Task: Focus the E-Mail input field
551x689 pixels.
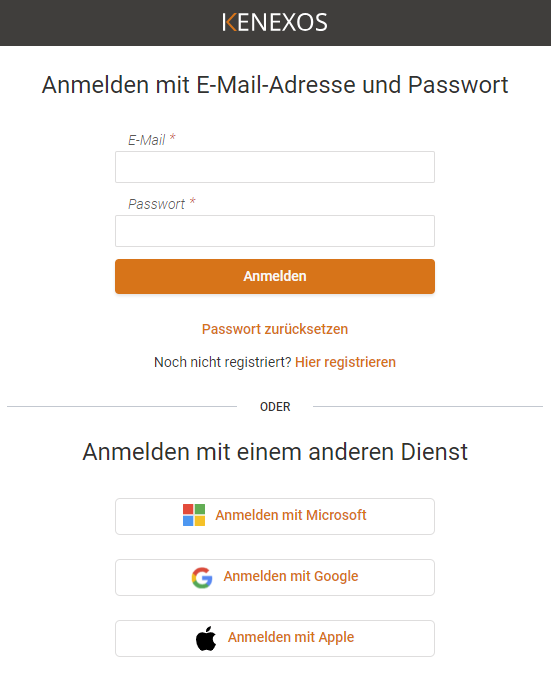Action: pos(275,167)
